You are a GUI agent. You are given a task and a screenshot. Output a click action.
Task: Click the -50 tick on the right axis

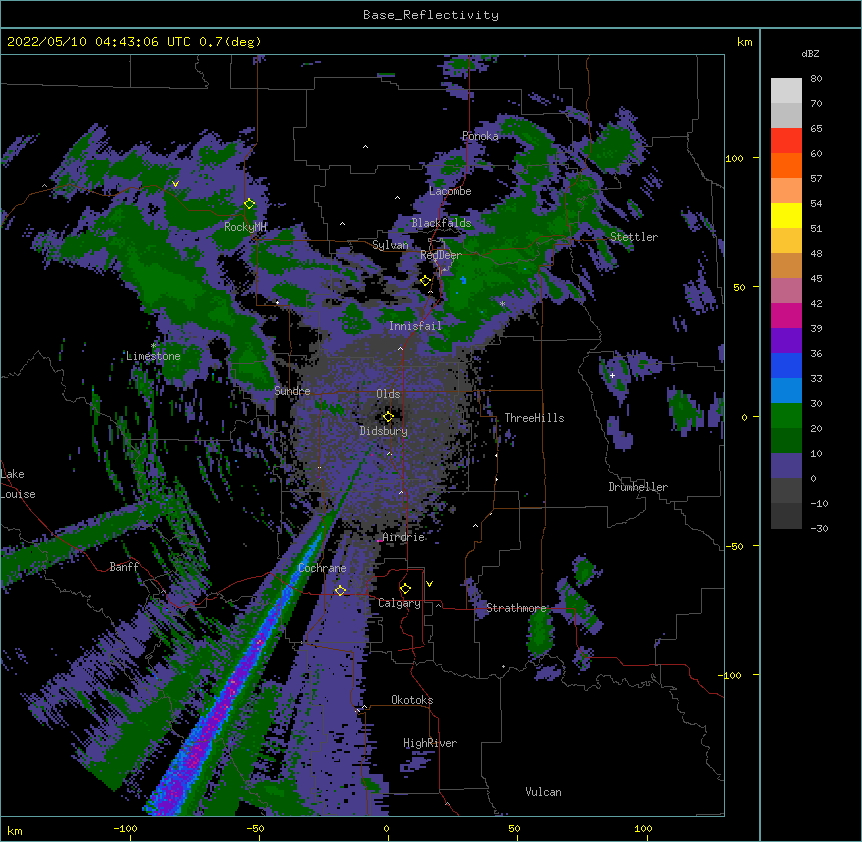tap(734, 546)
